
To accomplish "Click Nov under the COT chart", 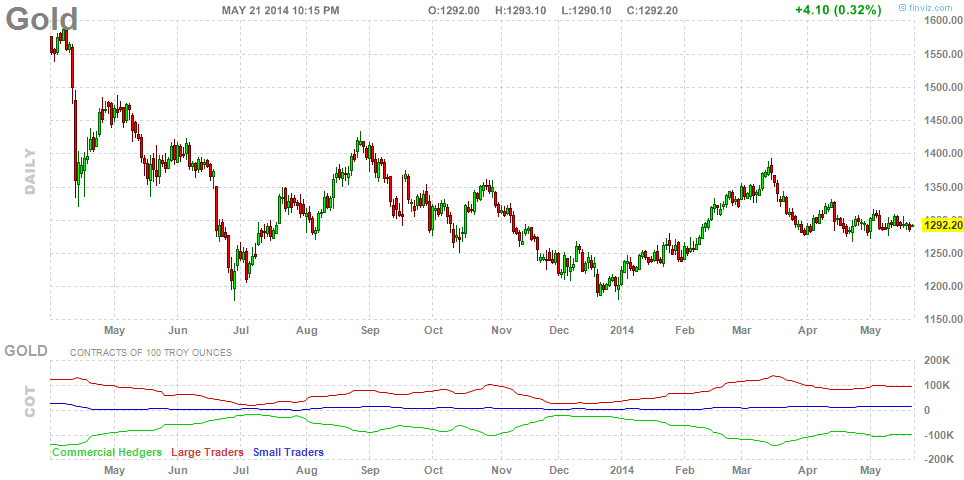I will coord(502,471).
